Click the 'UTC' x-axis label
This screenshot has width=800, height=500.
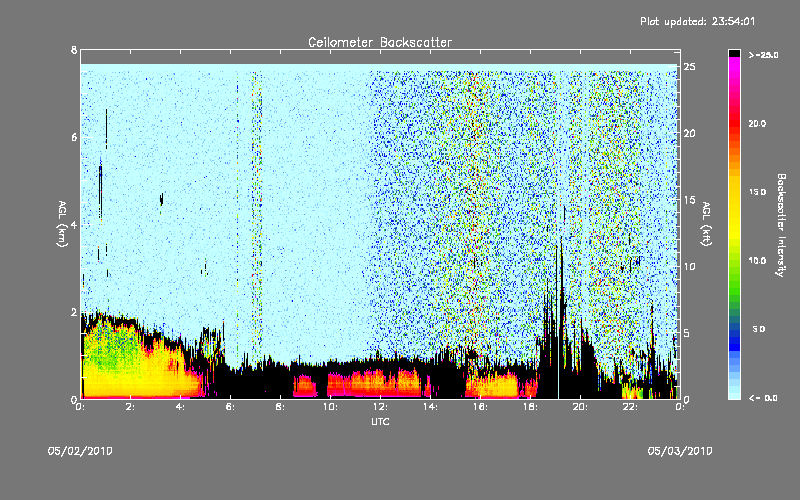click(380, 421)
